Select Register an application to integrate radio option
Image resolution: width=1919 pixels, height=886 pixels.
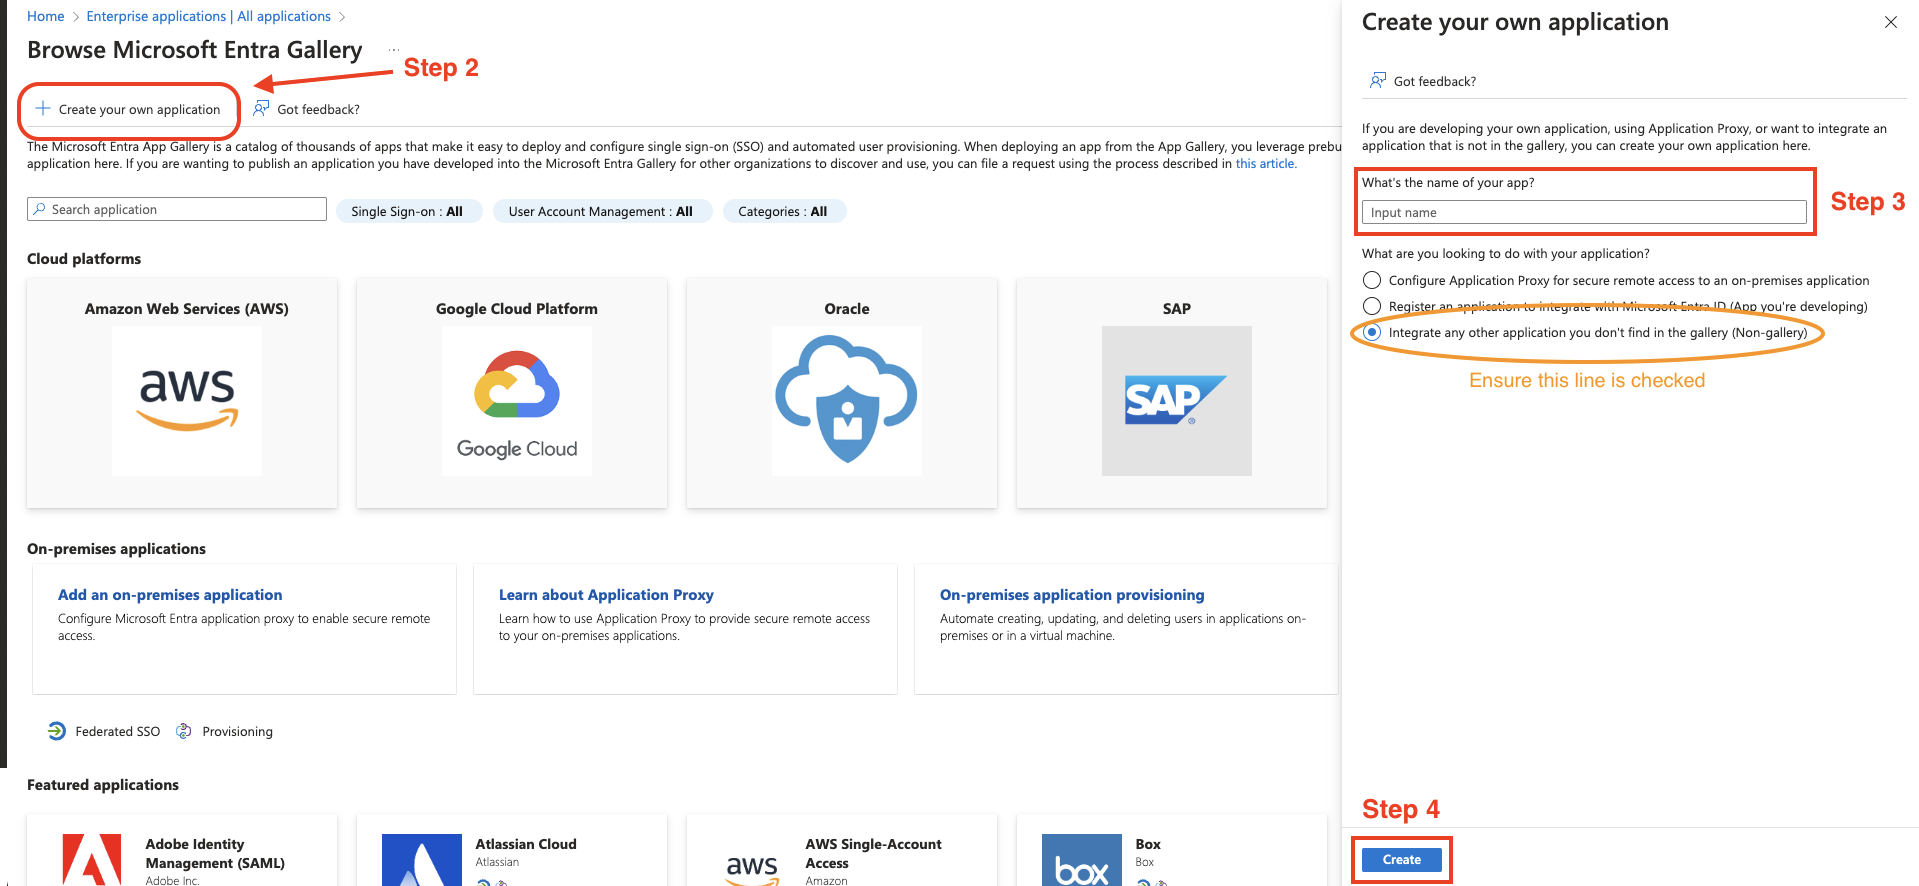[x=1372, y=306]
